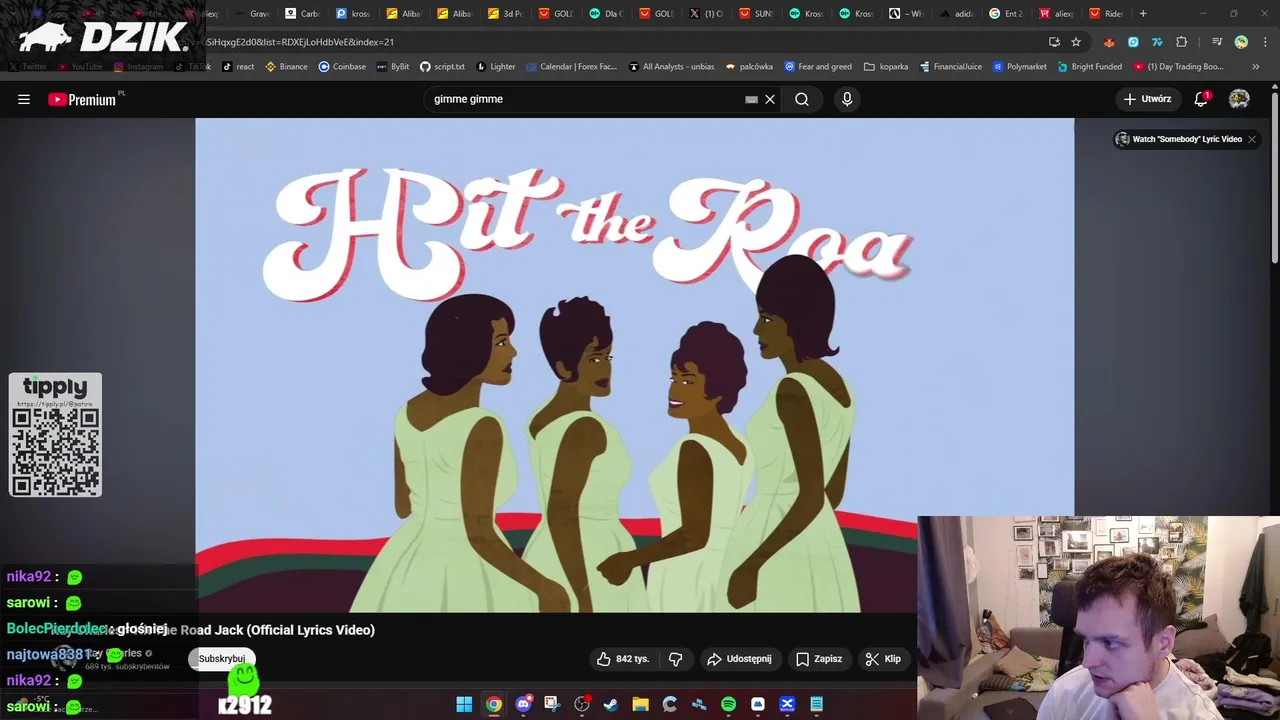
Task: Switch to the 'adida' browser tab
Action: click(x=957, y=14)
